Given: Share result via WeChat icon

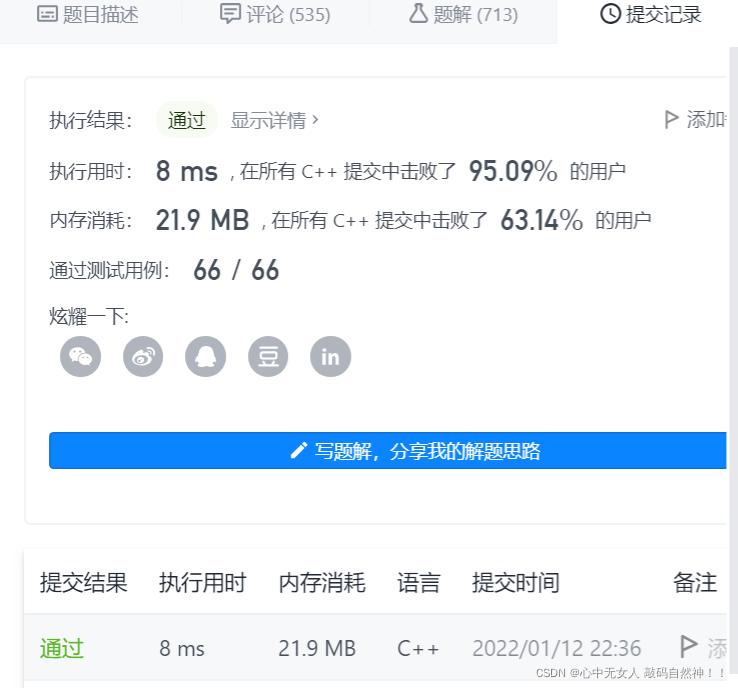Looking at the screenshot, I should tap(80, 357).
